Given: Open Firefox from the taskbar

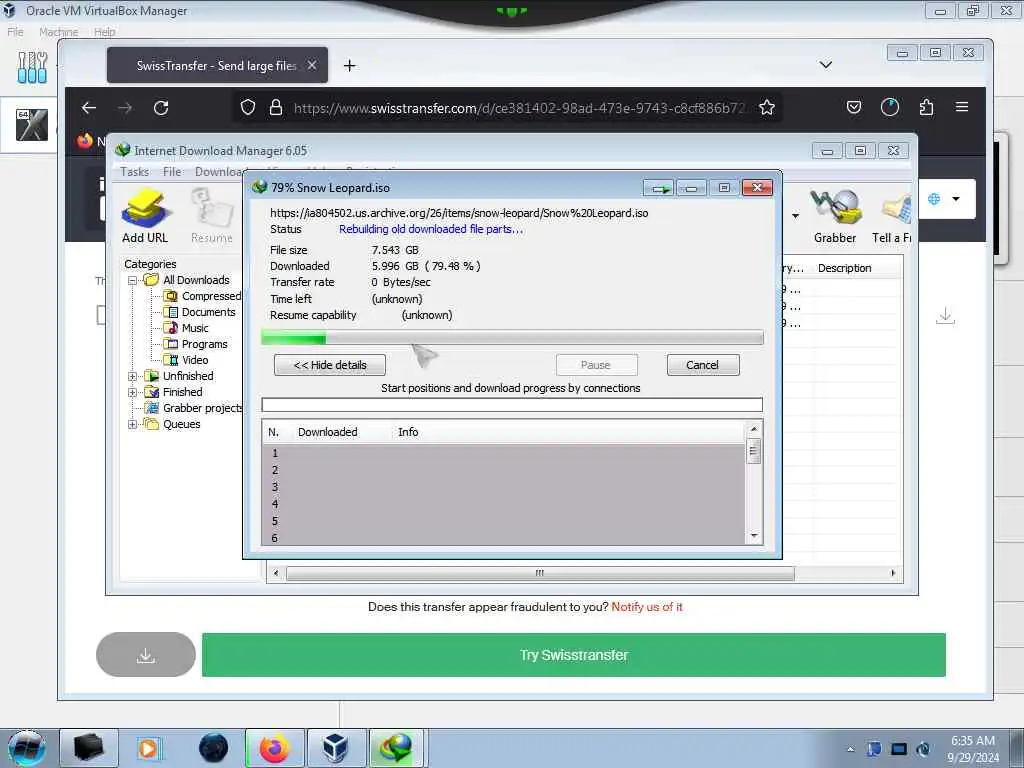Looking at the screenshot, I should [x=275, y=748].
